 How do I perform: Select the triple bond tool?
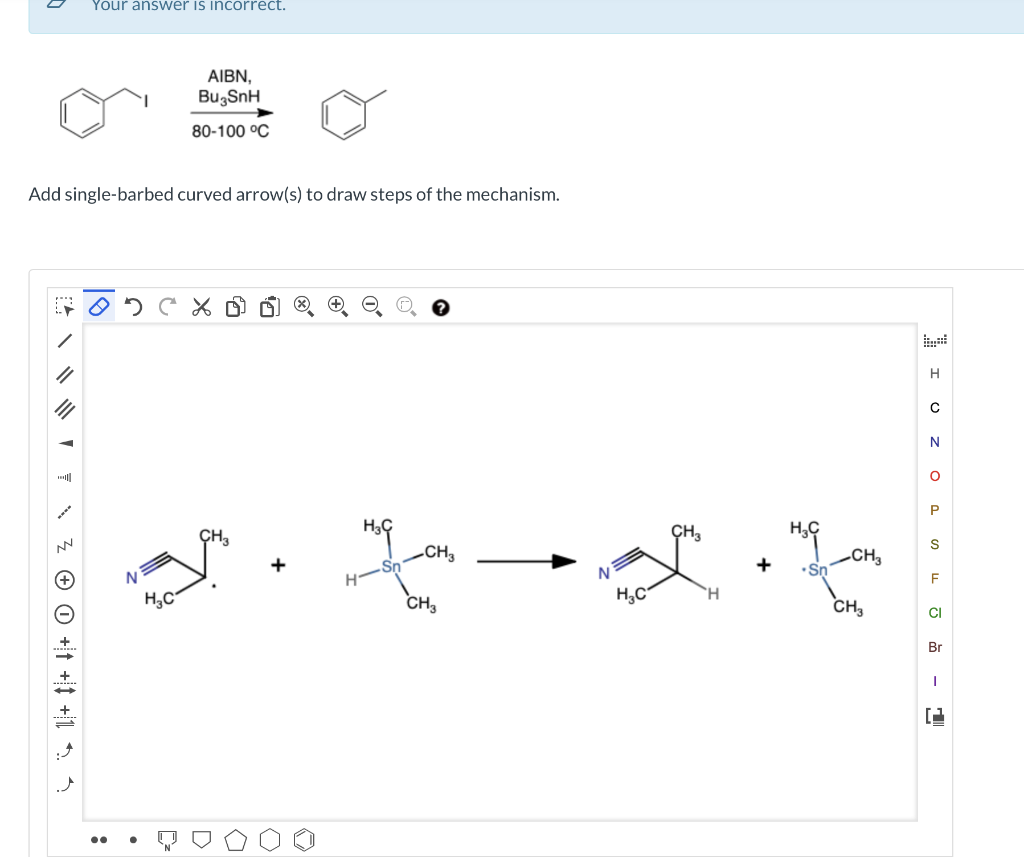(64, 411)
